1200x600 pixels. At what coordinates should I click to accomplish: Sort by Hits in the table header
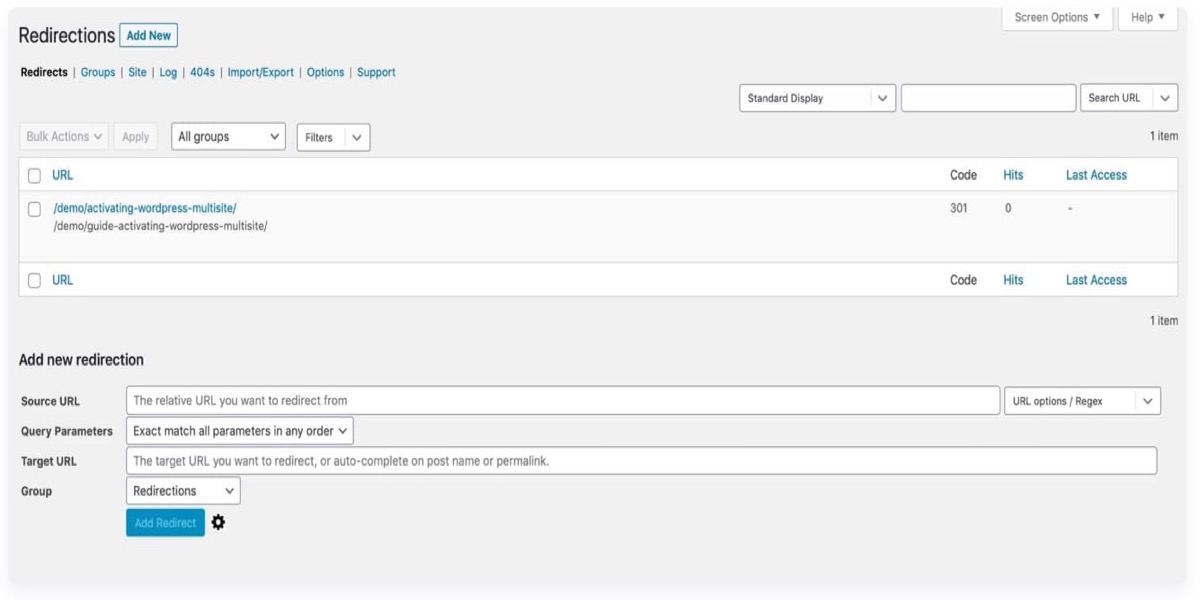(x=1013, y=175)
